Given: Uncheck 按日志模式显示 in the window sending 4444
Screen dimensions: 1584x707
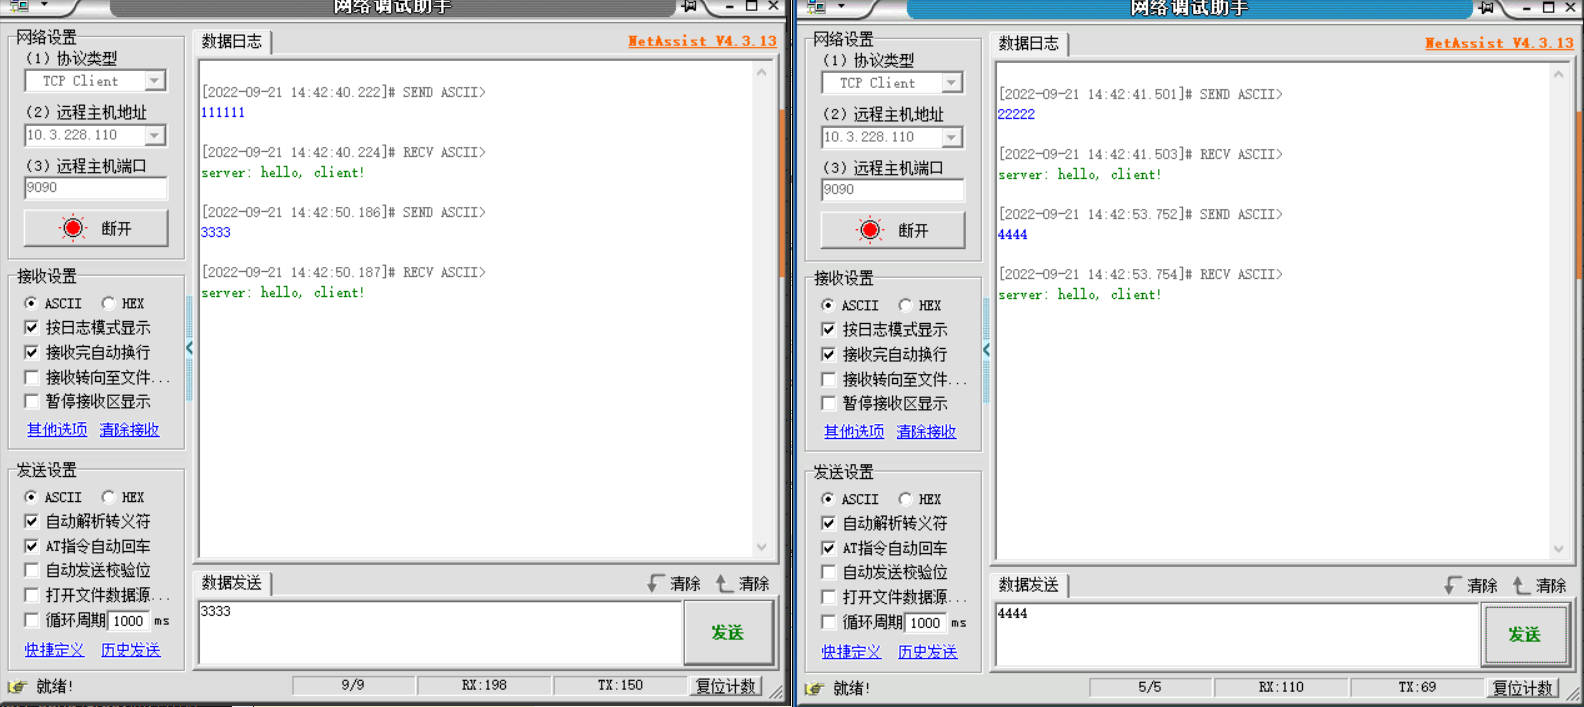Looking at the screenshot, I should [828, 329].
